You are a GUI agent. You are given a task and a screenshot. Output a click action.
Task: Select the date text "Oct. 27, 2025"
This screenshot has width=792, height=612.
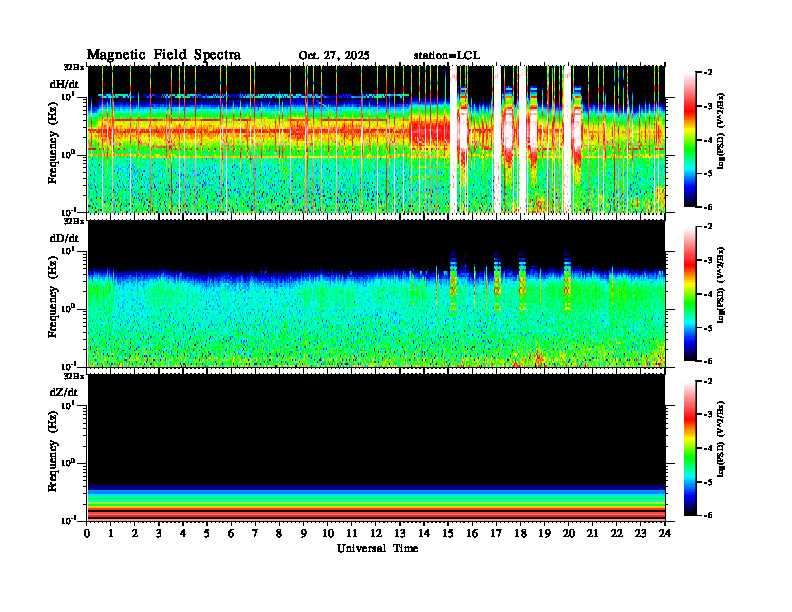click(x=334, y=56)
